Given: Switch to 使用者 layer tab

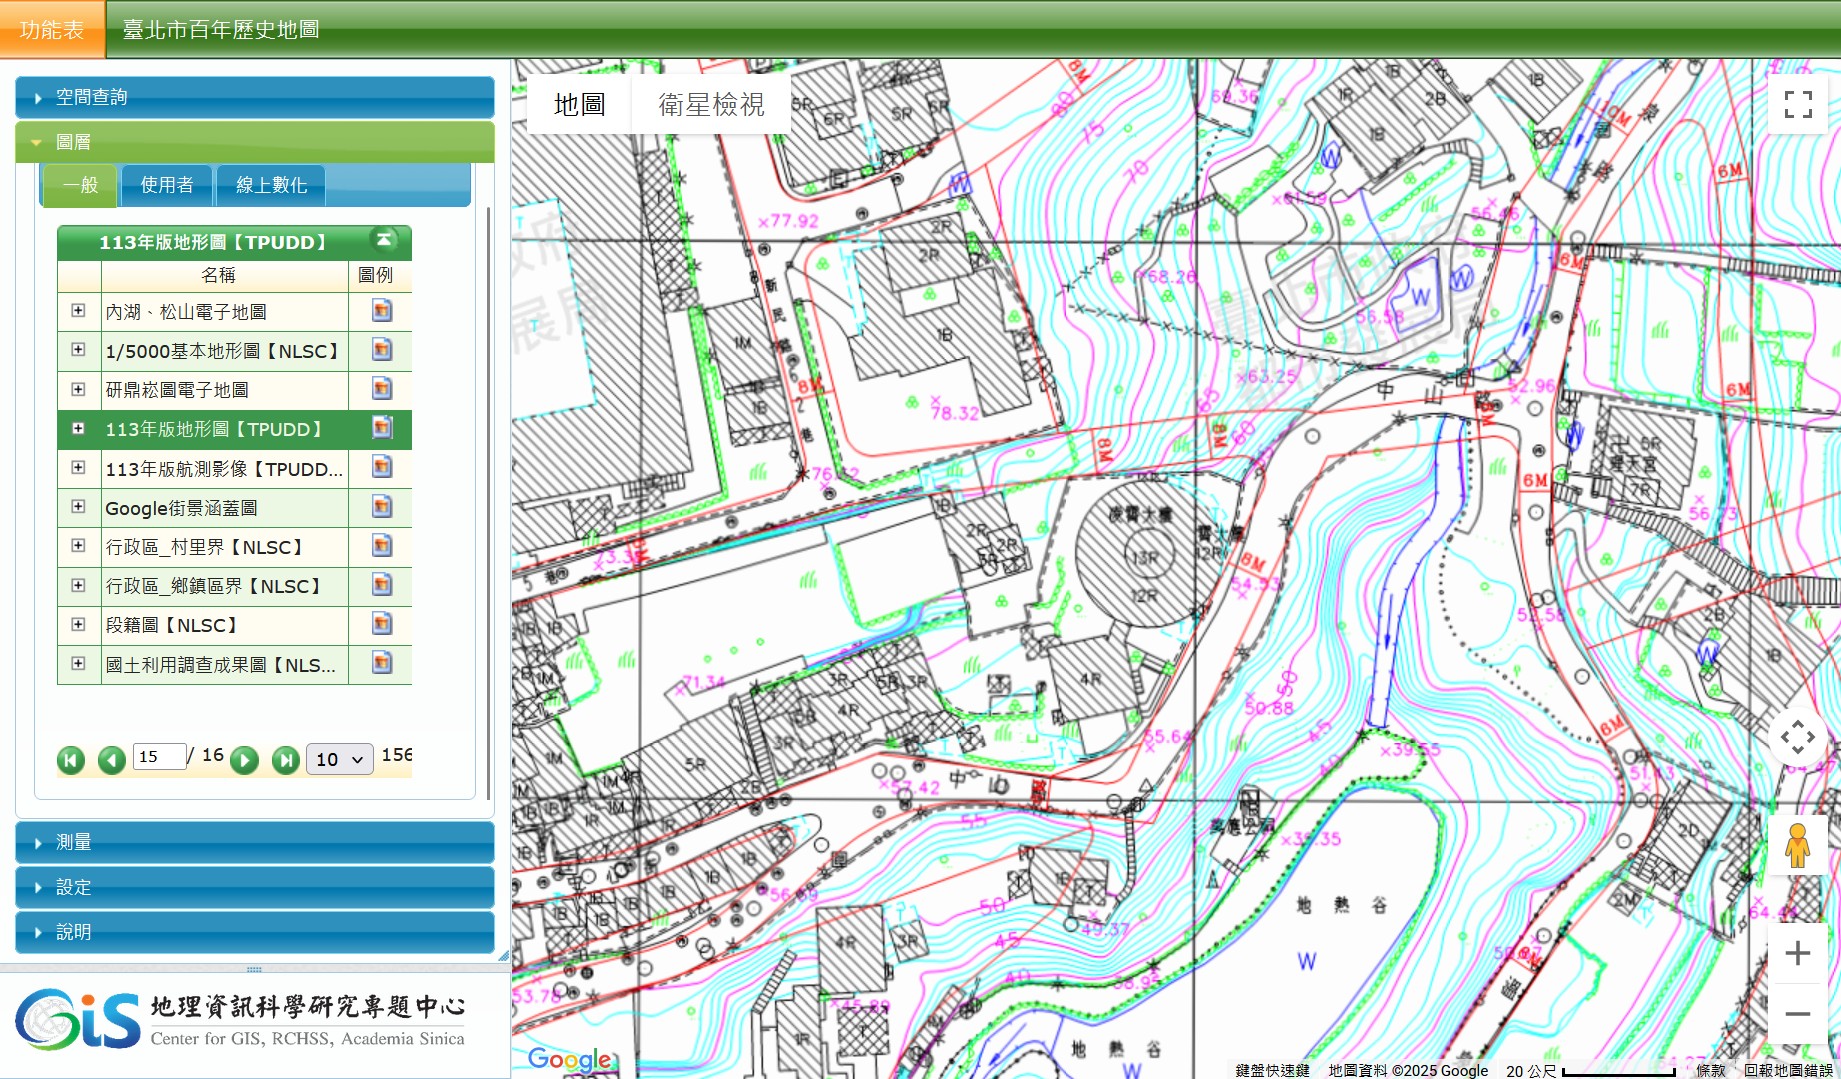Looking at the screenshot, I should (166, 185).
